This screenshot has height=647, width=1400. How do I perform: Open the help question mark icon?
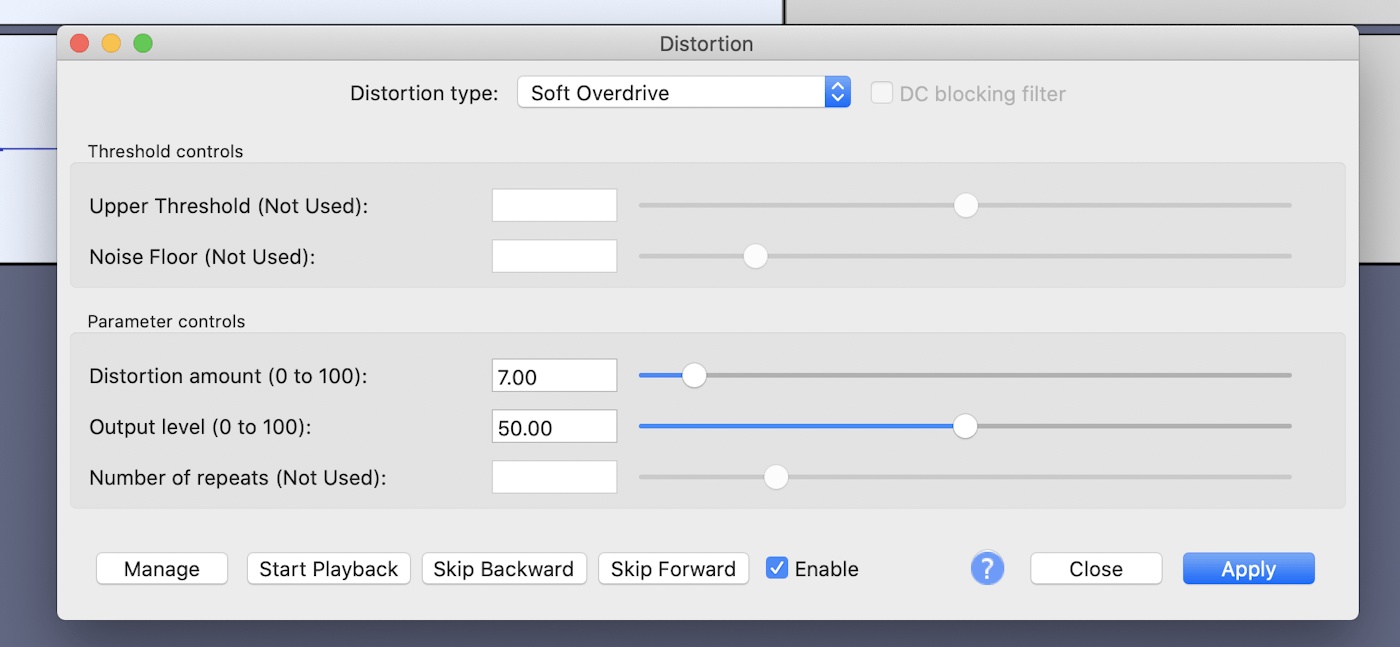pyautogui.click(x=987, y=568)
